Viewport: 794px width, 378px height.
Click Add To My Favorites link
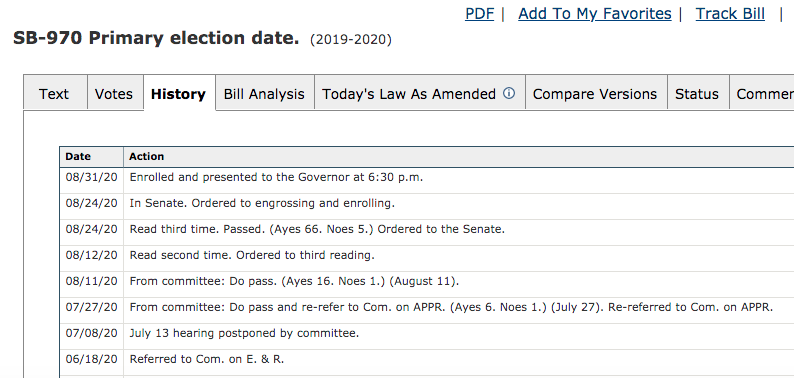[594, 14]
